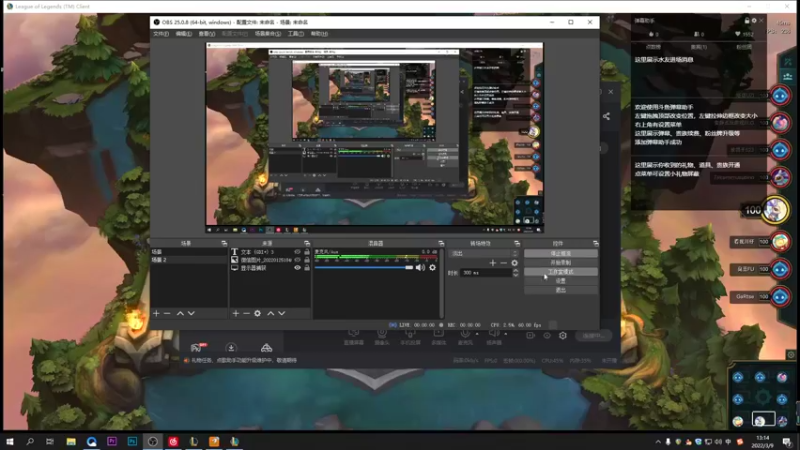Image resolution: width=800 pixels, height=450 pixels.
Task: Undock the Scene Transitions panel icon
Action: point(517,243)
